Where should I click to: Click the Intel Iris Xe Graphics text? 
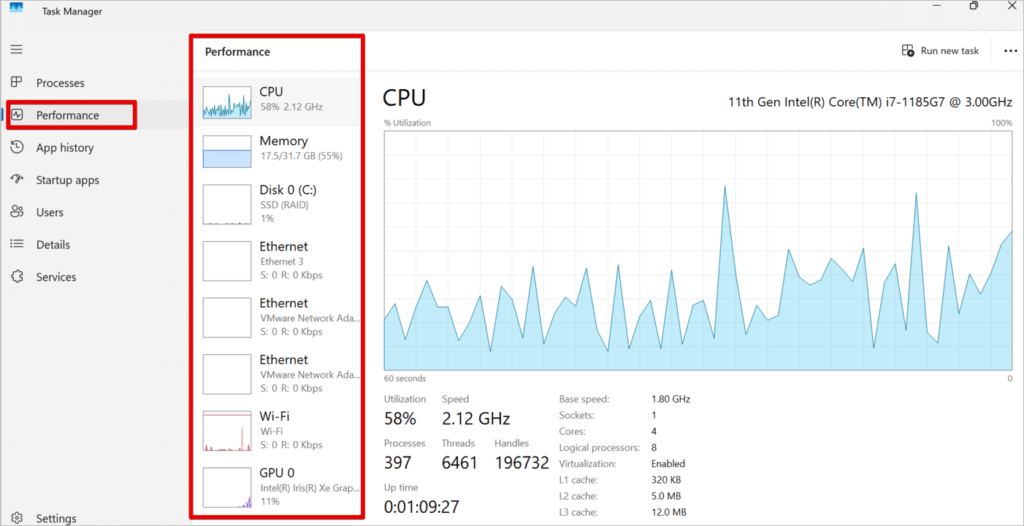pos(310,487)
